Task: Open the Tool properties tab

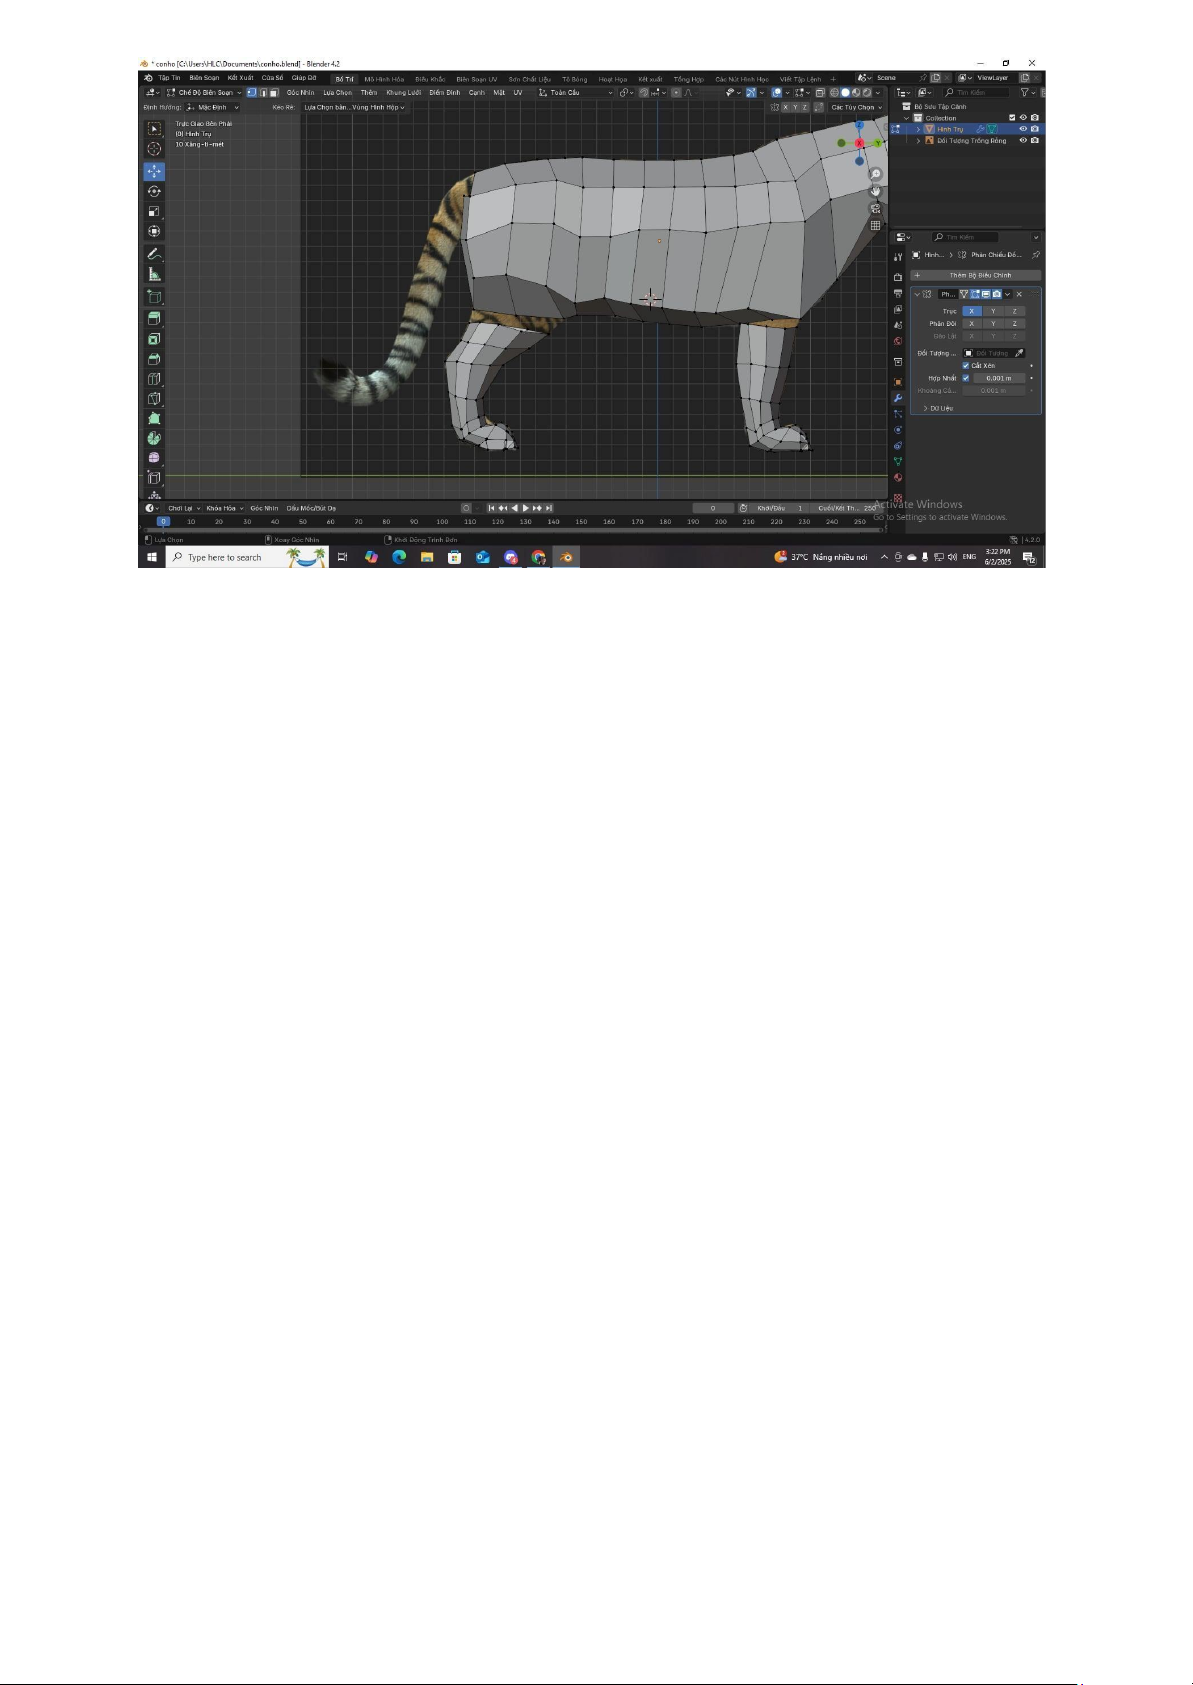Action: point(898,257)
